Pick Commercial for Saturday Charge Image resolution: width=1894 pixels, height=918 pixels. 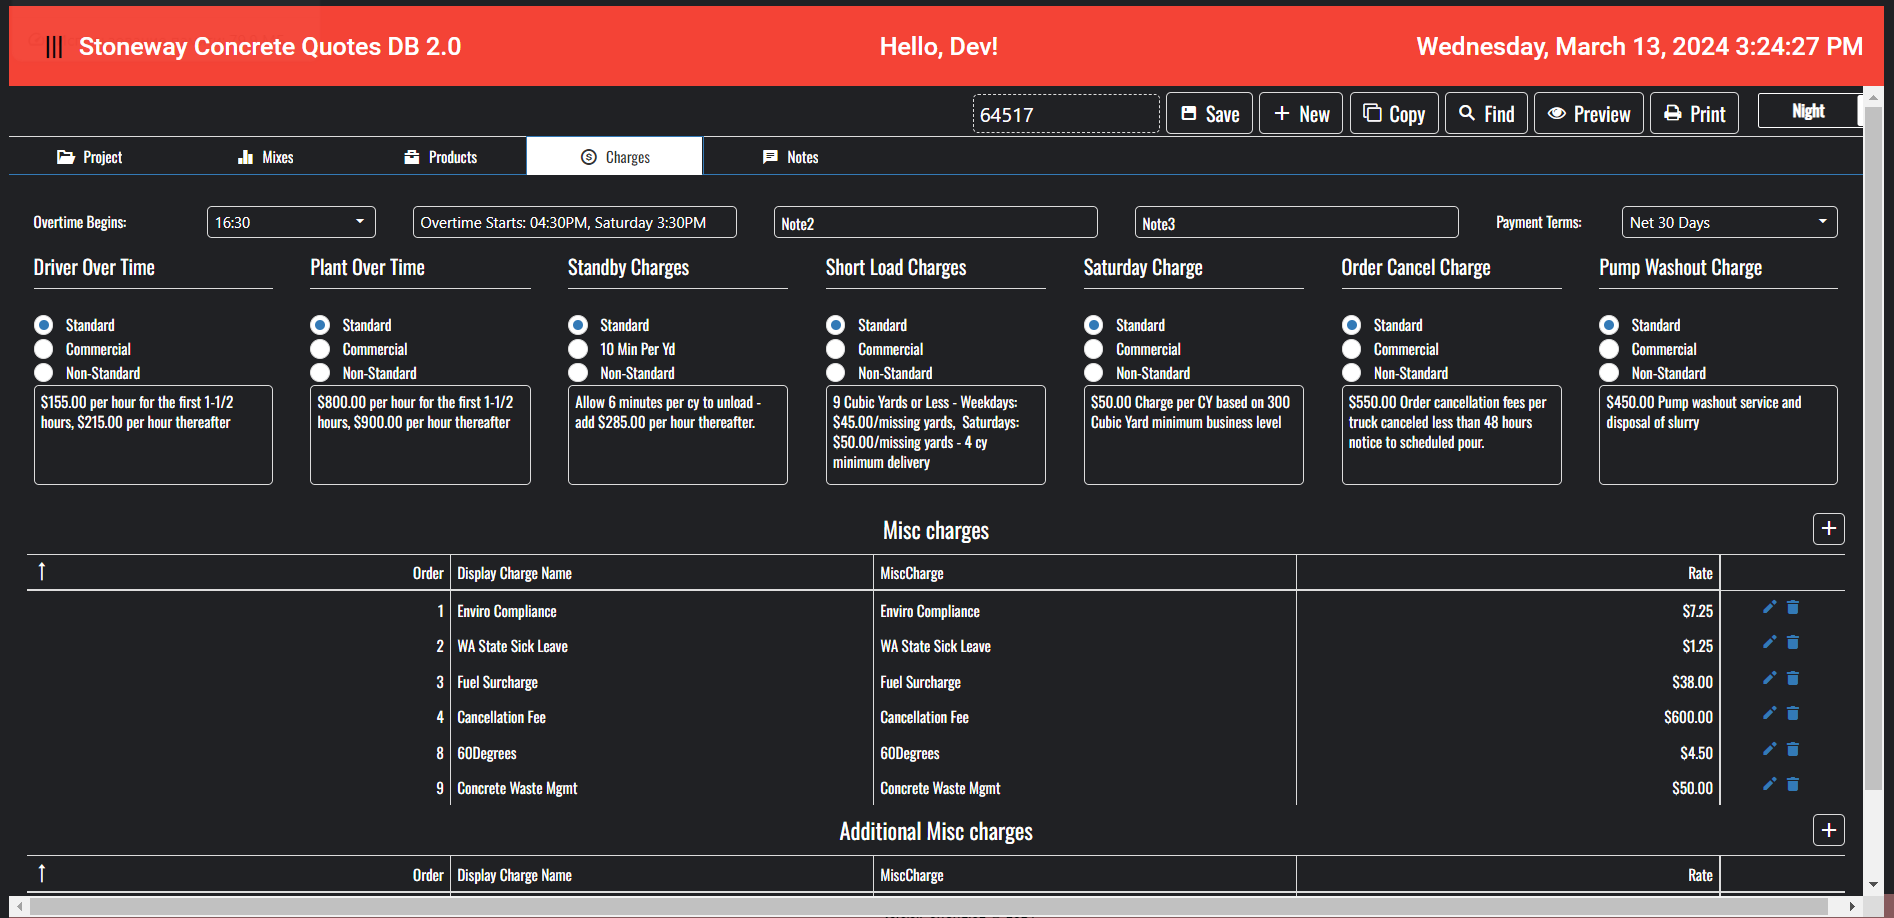[x=1094, y=349]
